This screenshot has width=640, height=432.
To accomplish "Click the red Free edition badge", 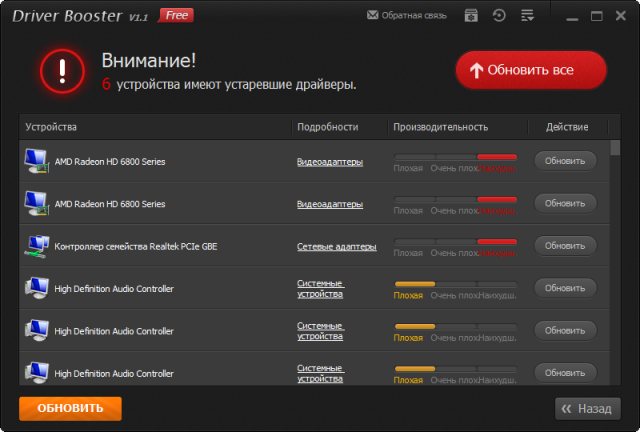I will (x=177, y=15).
